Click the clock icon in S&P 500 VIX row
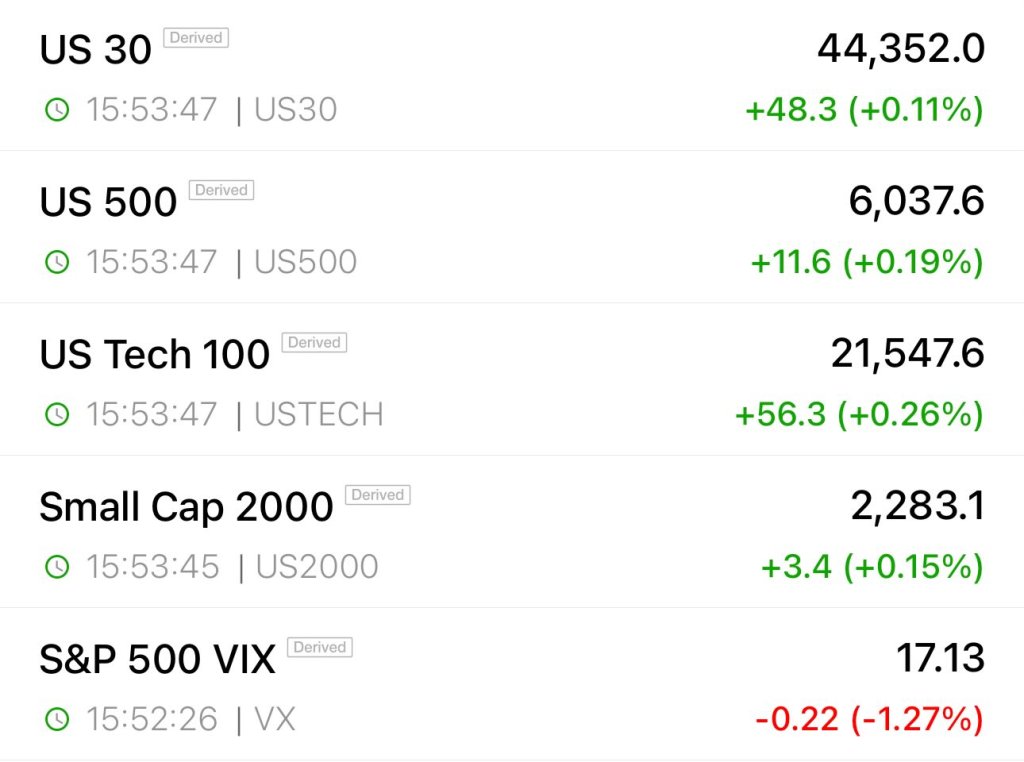The width and height of the screenshot is (1024, 762). coord(58,719)
